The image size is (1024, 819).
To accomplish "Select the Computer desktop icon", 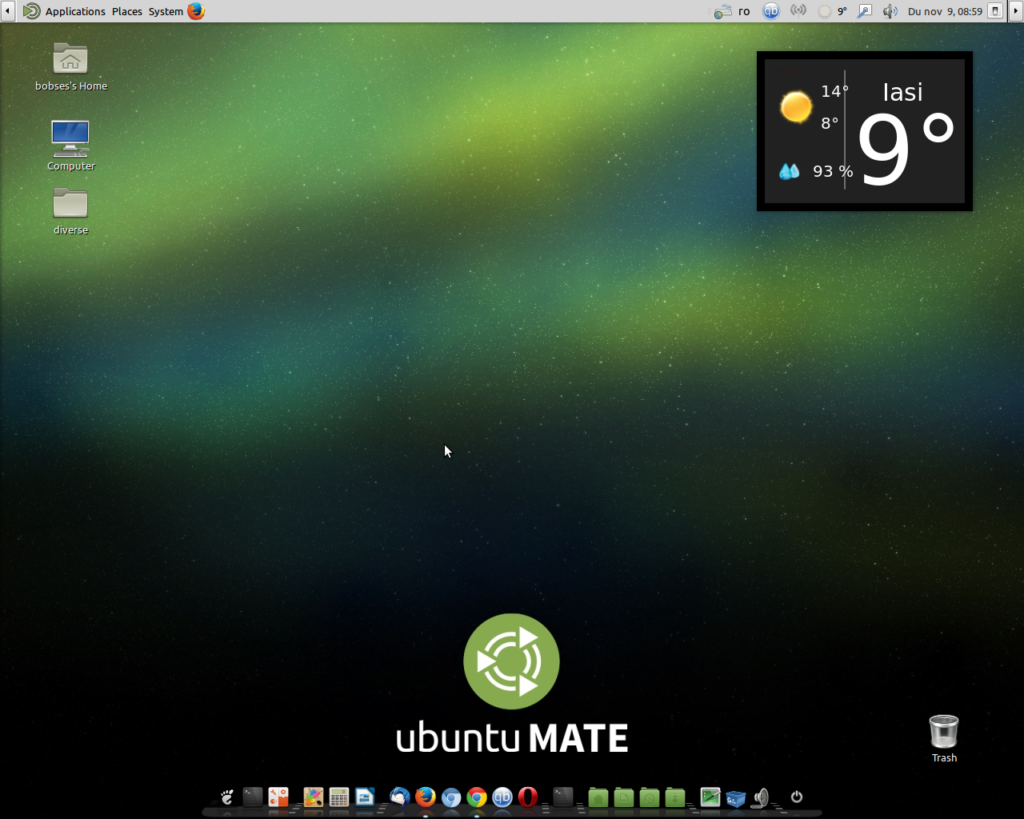I will coord(71,146).
